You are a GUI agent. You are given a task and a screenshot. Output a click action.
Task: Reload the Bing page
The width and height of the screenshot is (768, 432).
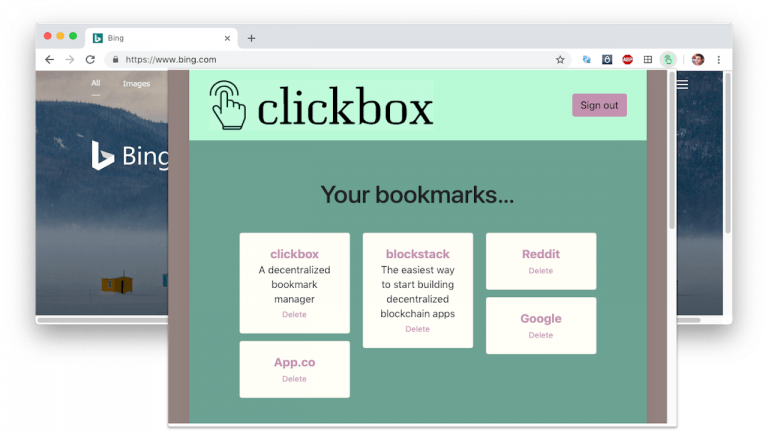point(90,59)
